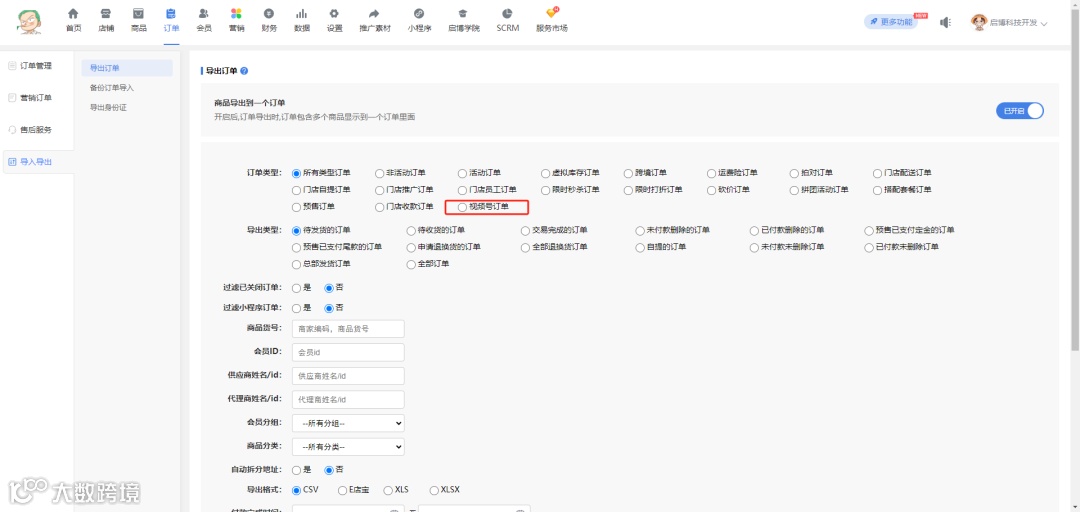The image size is (1080, 512).
Task: Select 交易完成的订单 export type
Action: (x=526, y=230)
